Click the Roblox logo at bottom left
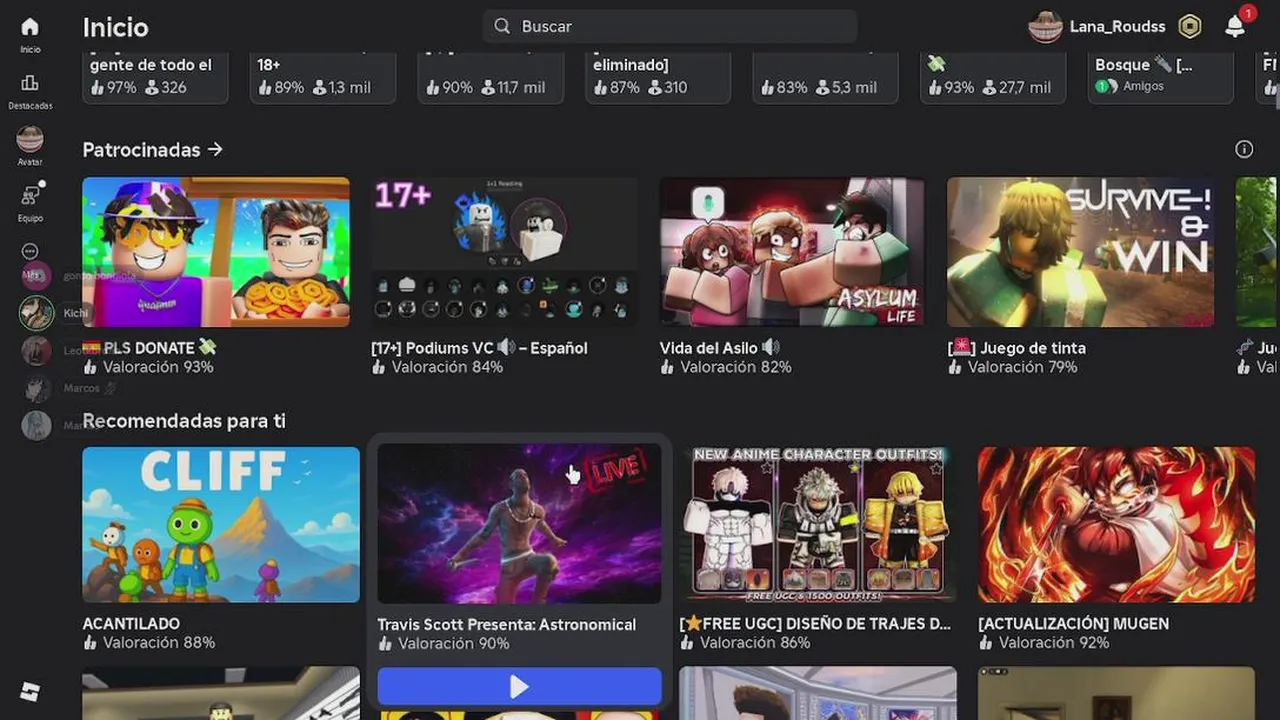The height and width of the screenshot is (720, 1280). [x=30, y=692]
